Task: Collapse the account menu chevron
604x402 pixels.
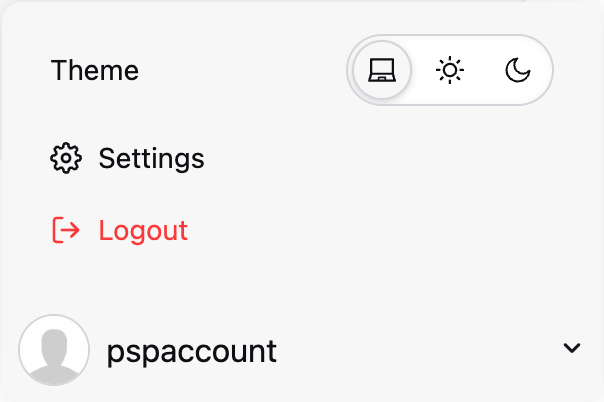Action: pos(572,348)
